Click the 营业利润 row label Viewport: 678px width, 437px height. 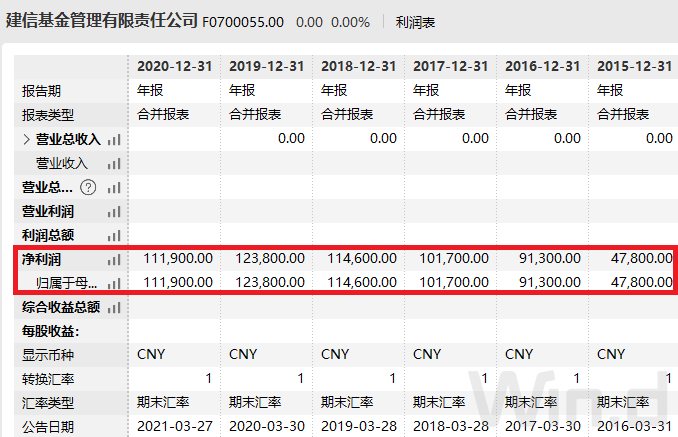(x=48, y=211)
